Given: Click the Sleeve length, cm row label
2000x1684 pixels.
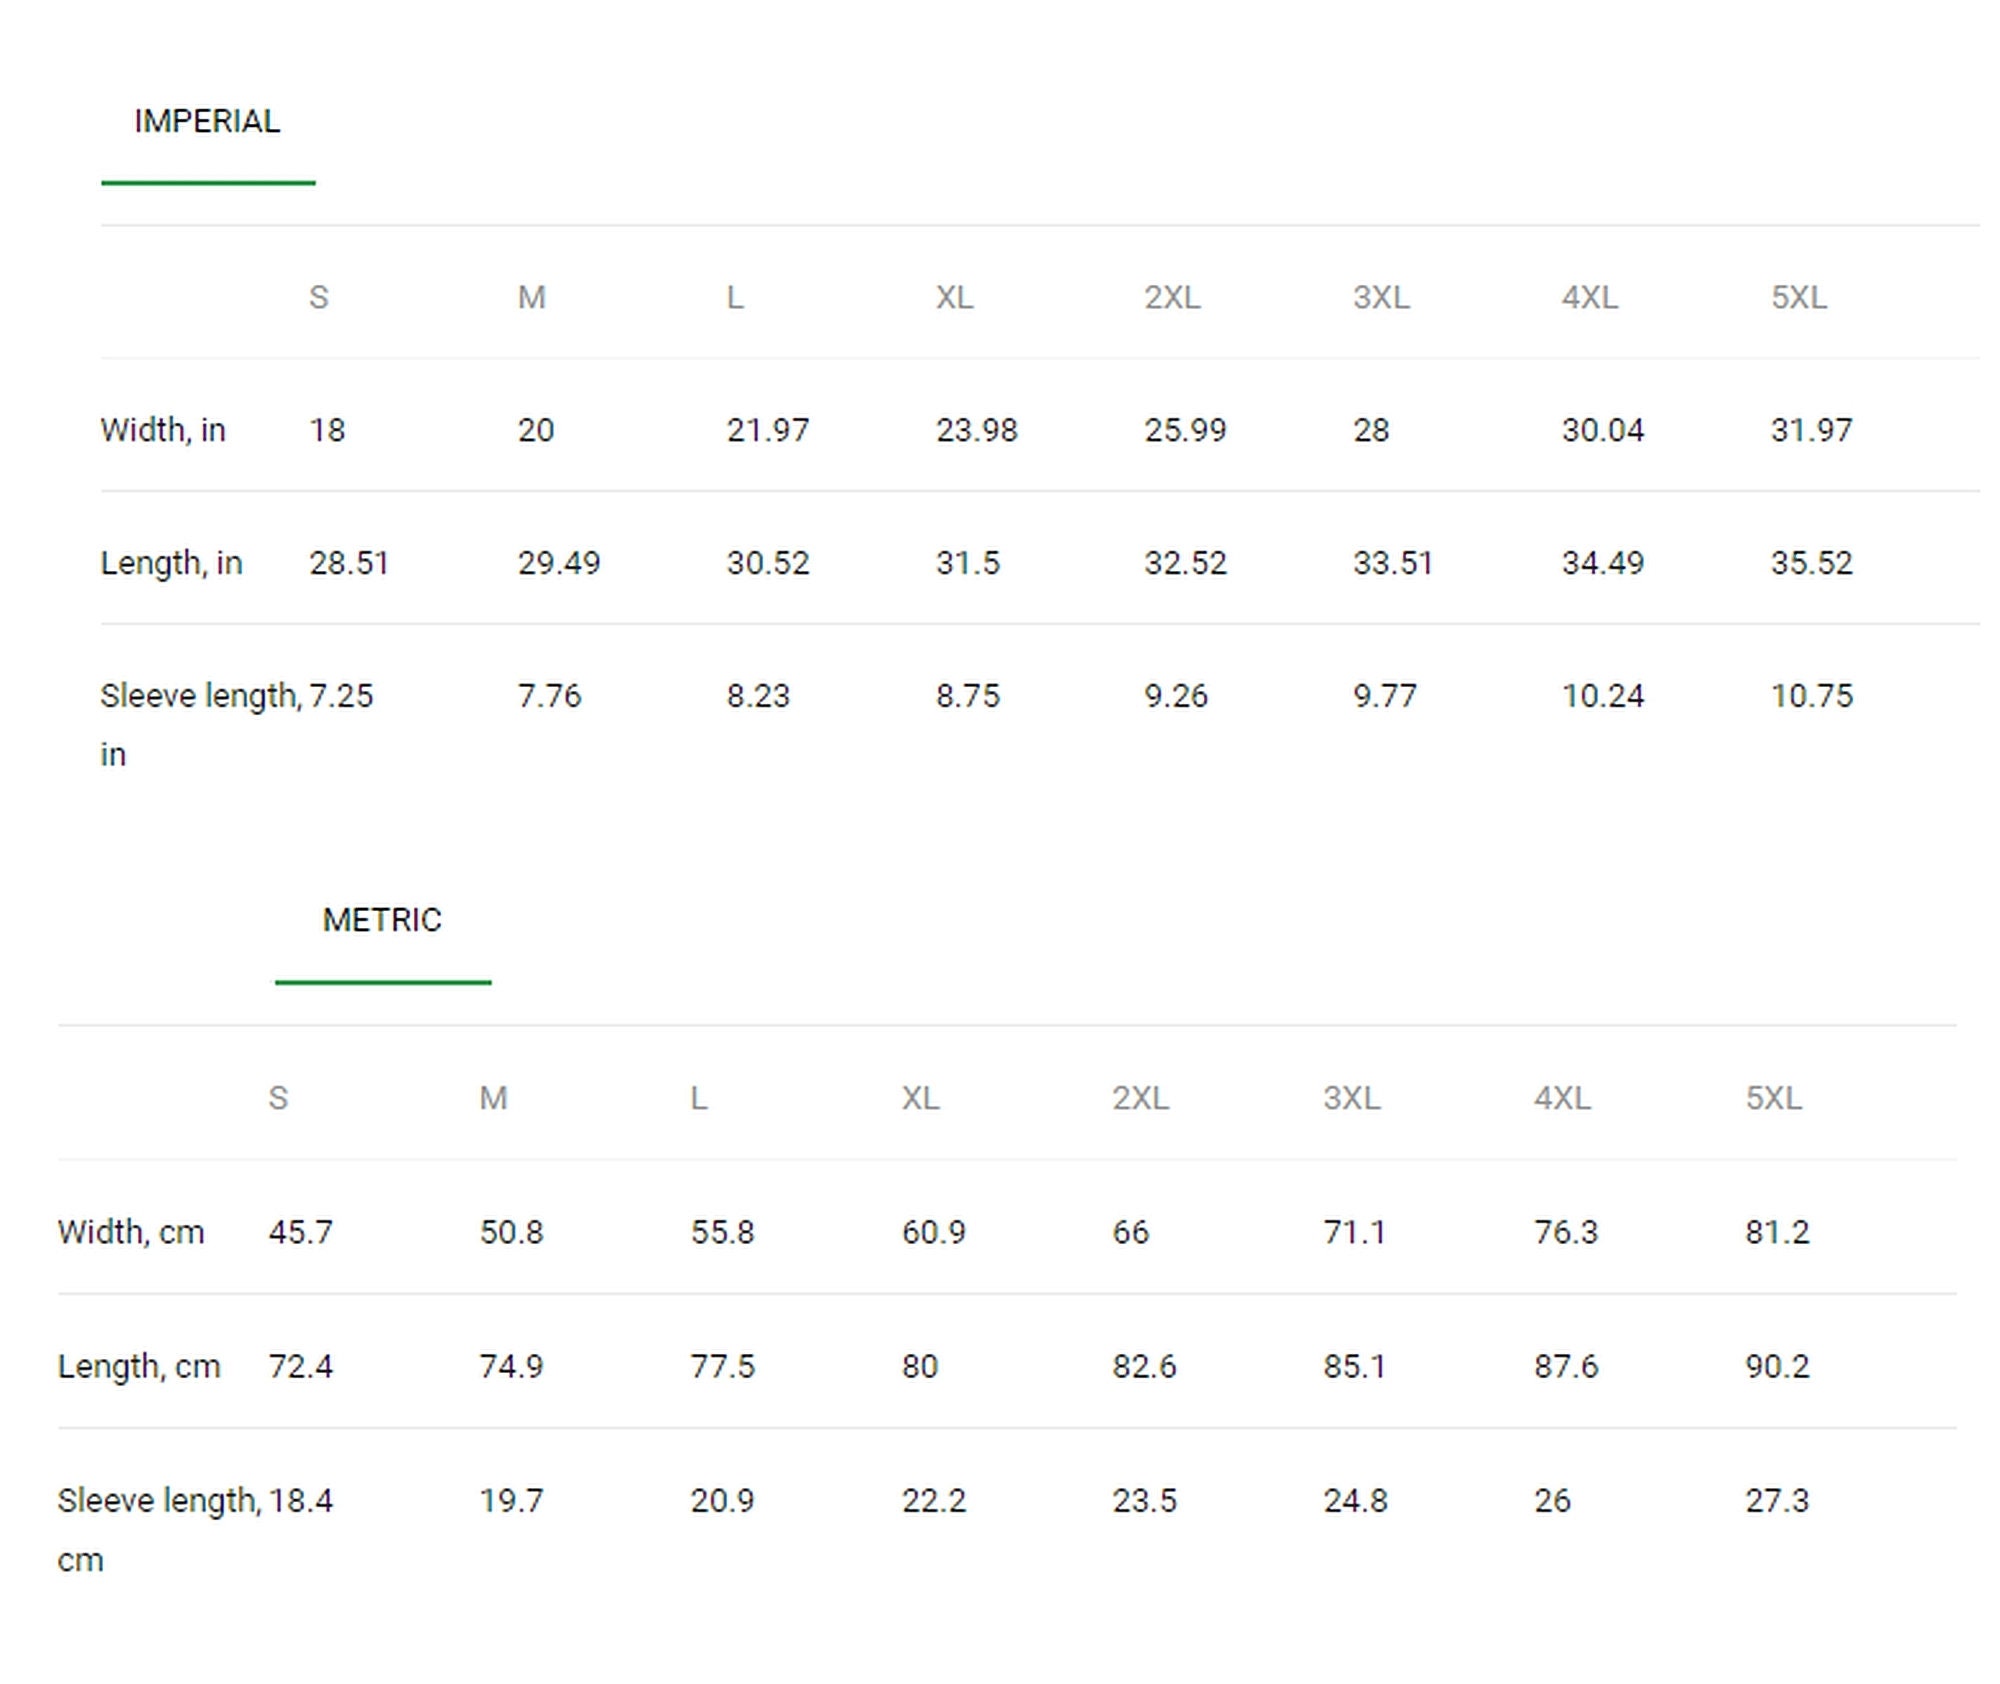Looking at the screenshot, I should (x=160, y=1529).
